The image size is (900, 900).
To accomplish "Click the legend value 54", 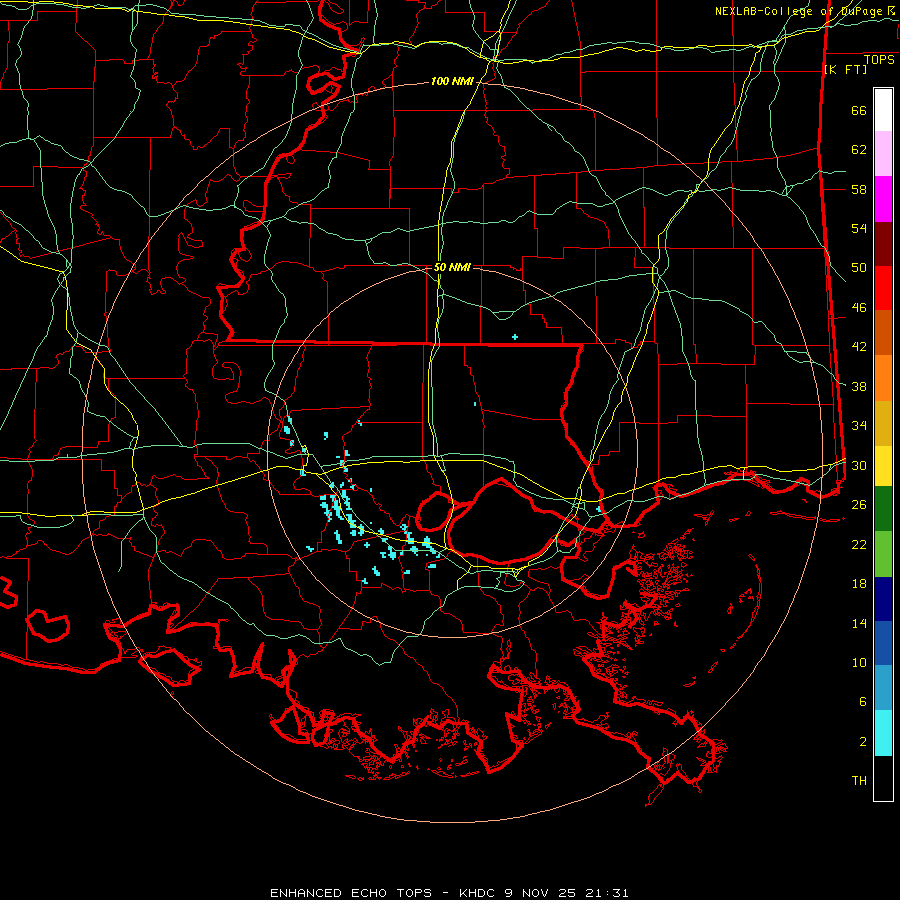I will 859,228.
